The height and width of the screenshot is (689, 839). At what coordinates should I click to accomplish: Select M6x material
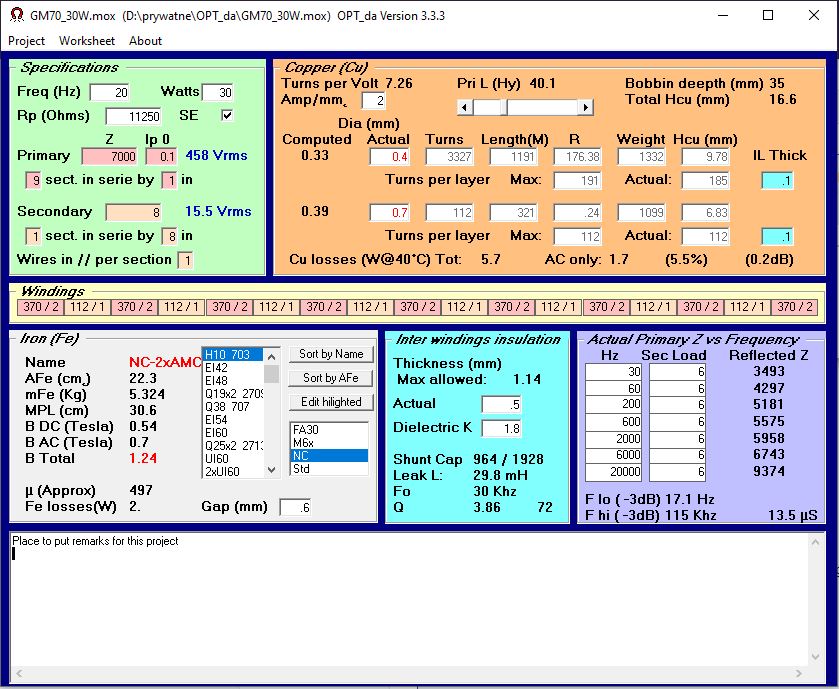(329, 442)
